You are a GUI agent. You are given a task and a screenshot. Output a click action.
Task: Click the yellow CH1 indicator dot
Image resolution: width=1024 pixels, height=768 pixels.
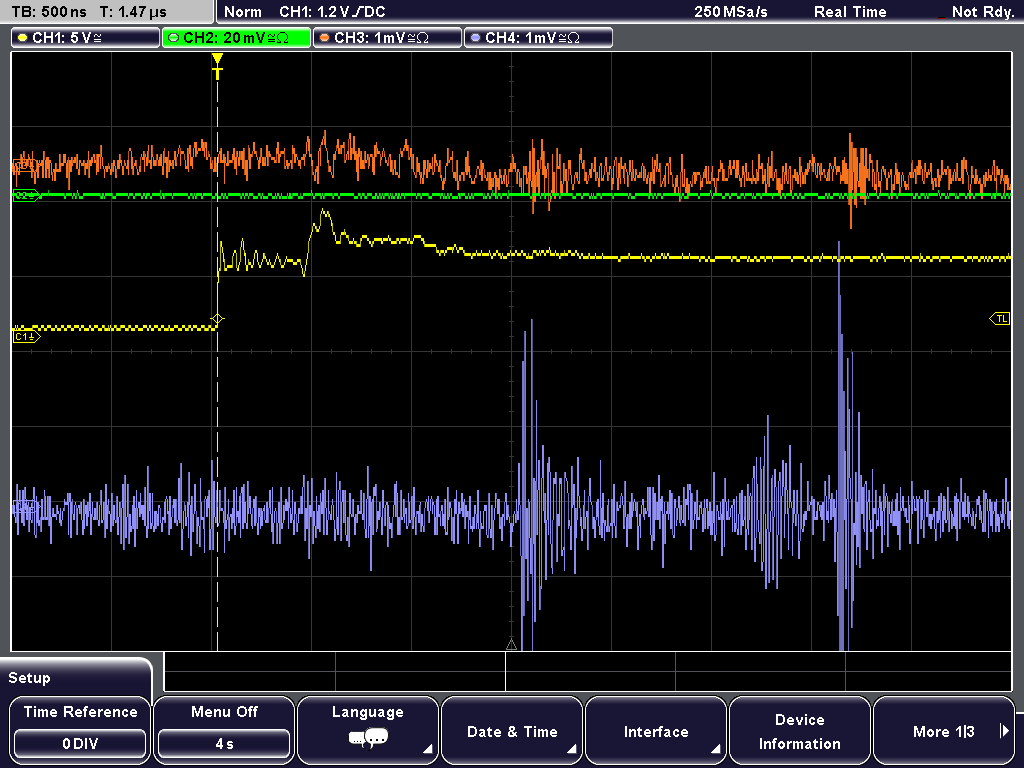23,38
